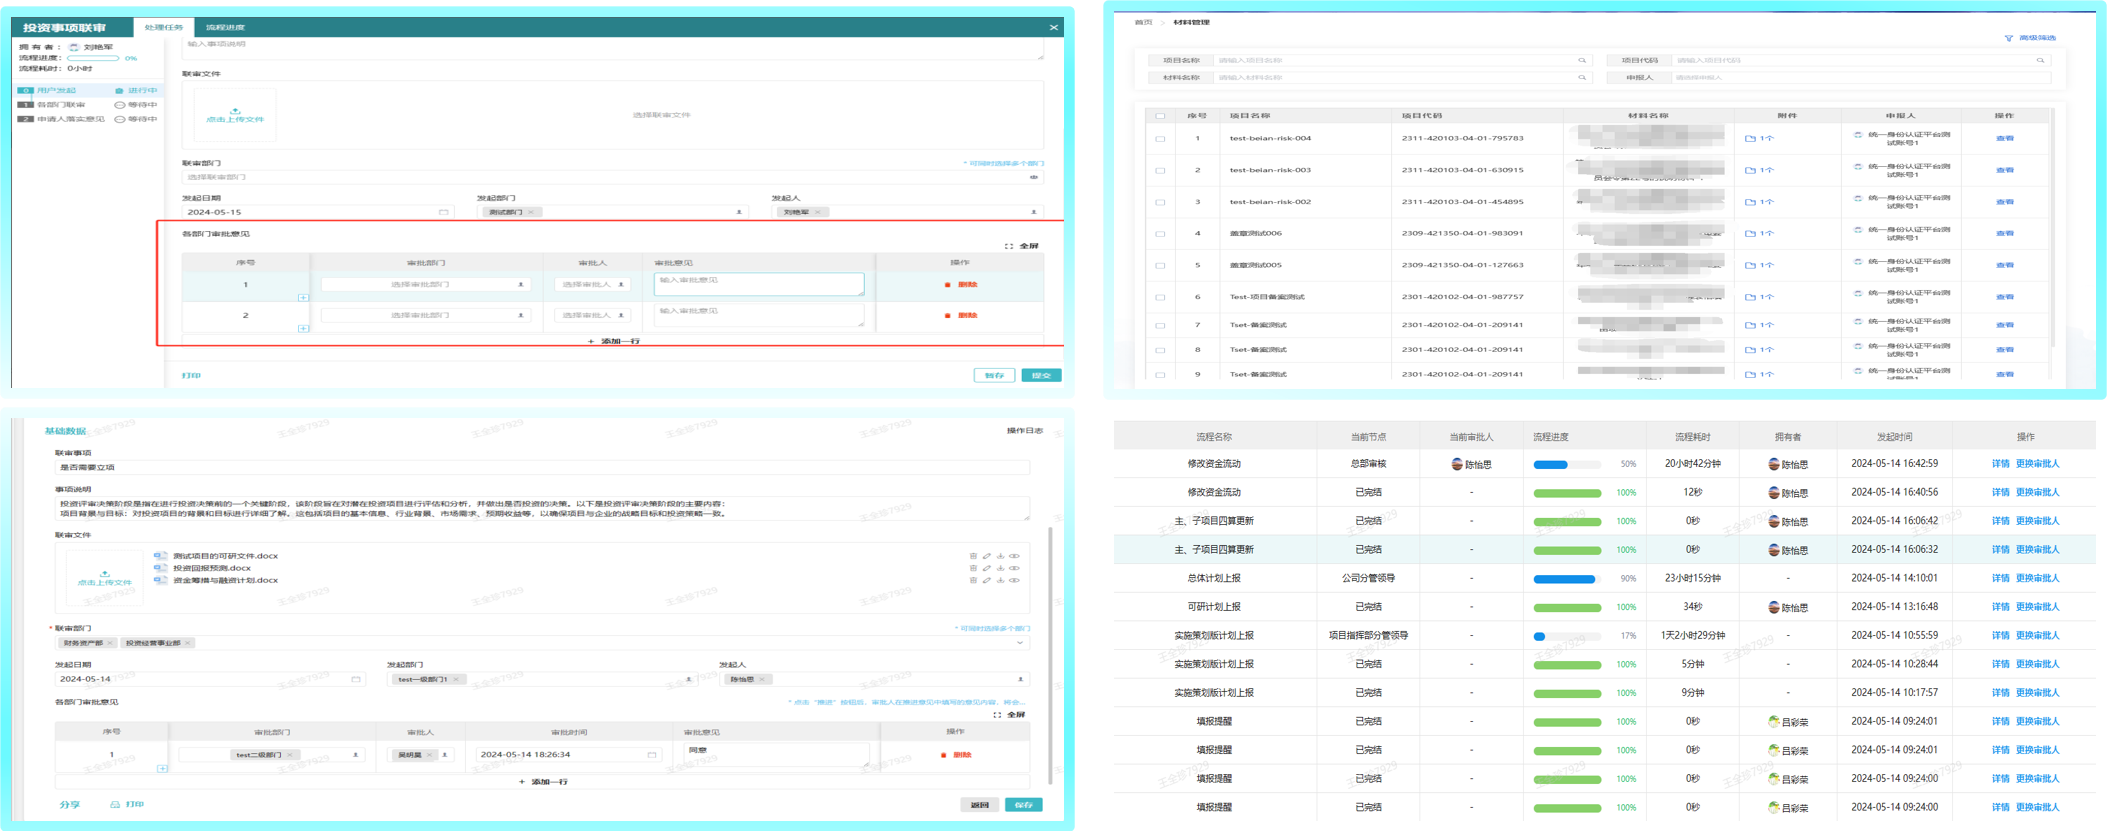2108x831 pixels.
Task: Click the 90% progress bar of 总体计划上报
Action: (1567, 579)
